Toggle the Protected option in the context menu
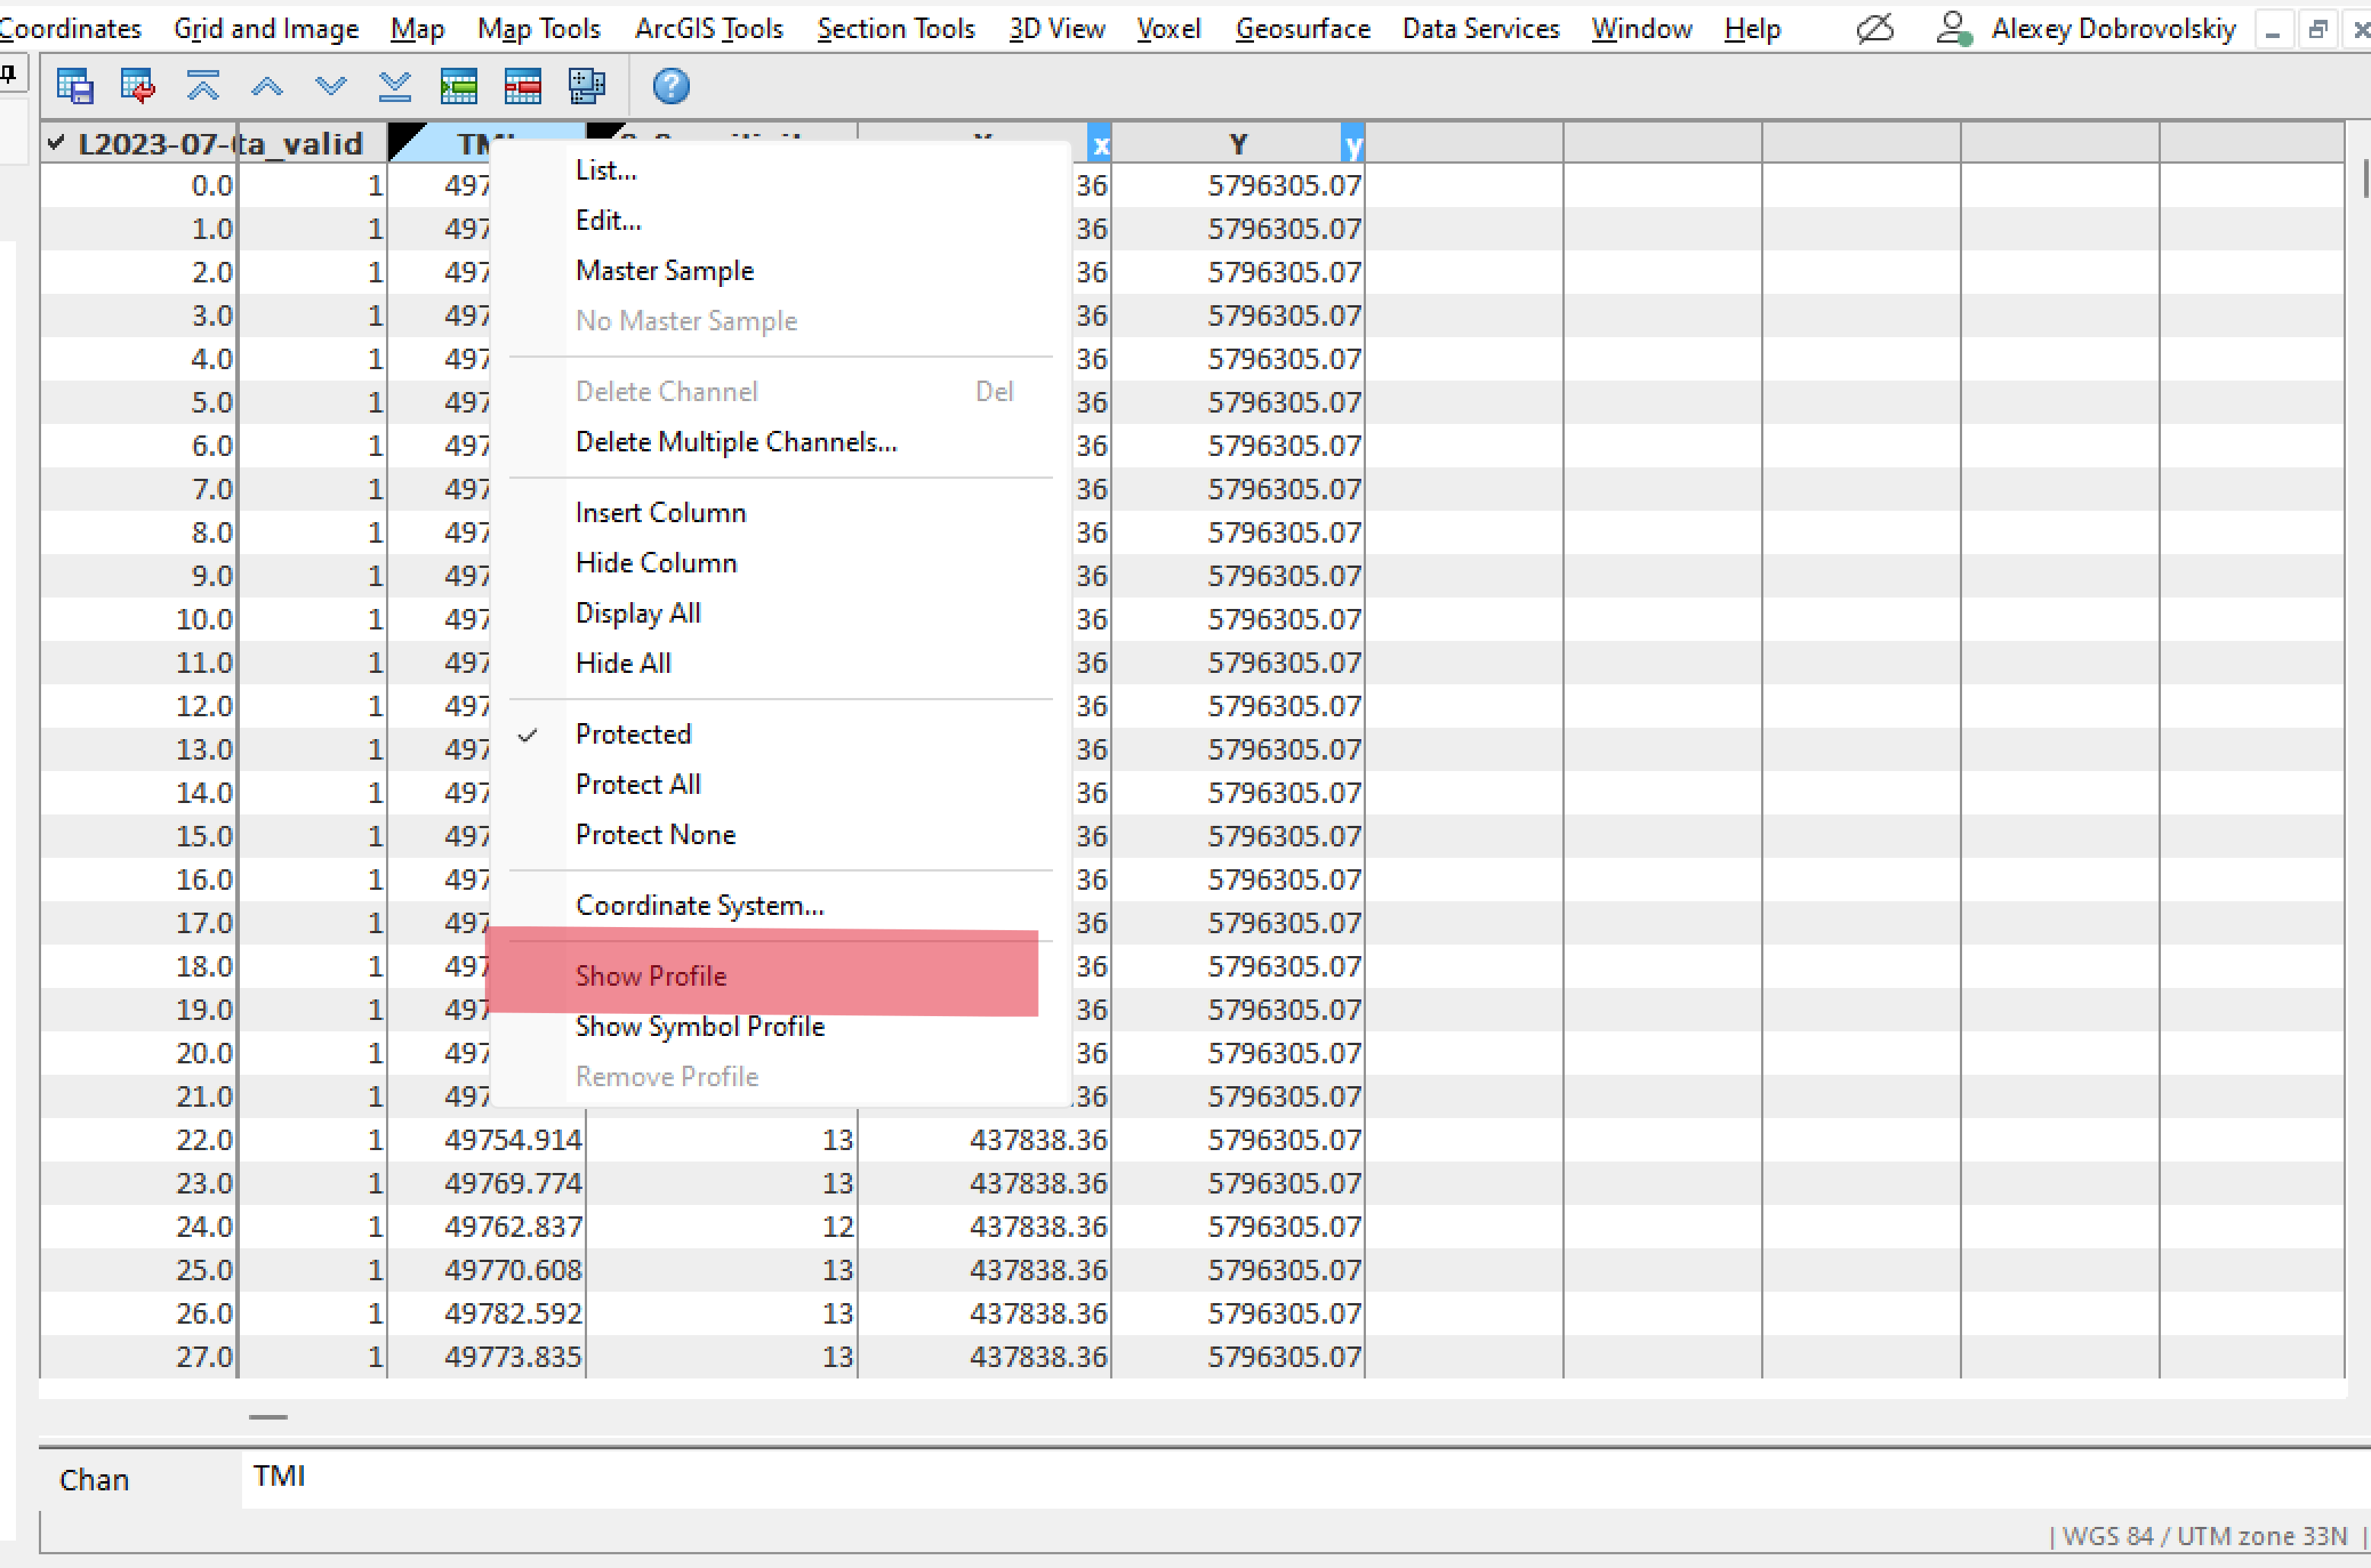The image size is (2371, 1568). pyautogui.click(x=633, y=733)
